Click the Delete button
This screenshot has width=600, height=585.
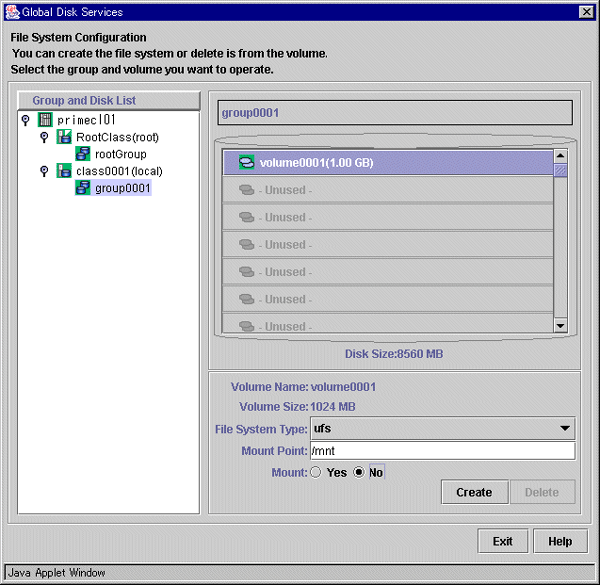coord(542,492)
